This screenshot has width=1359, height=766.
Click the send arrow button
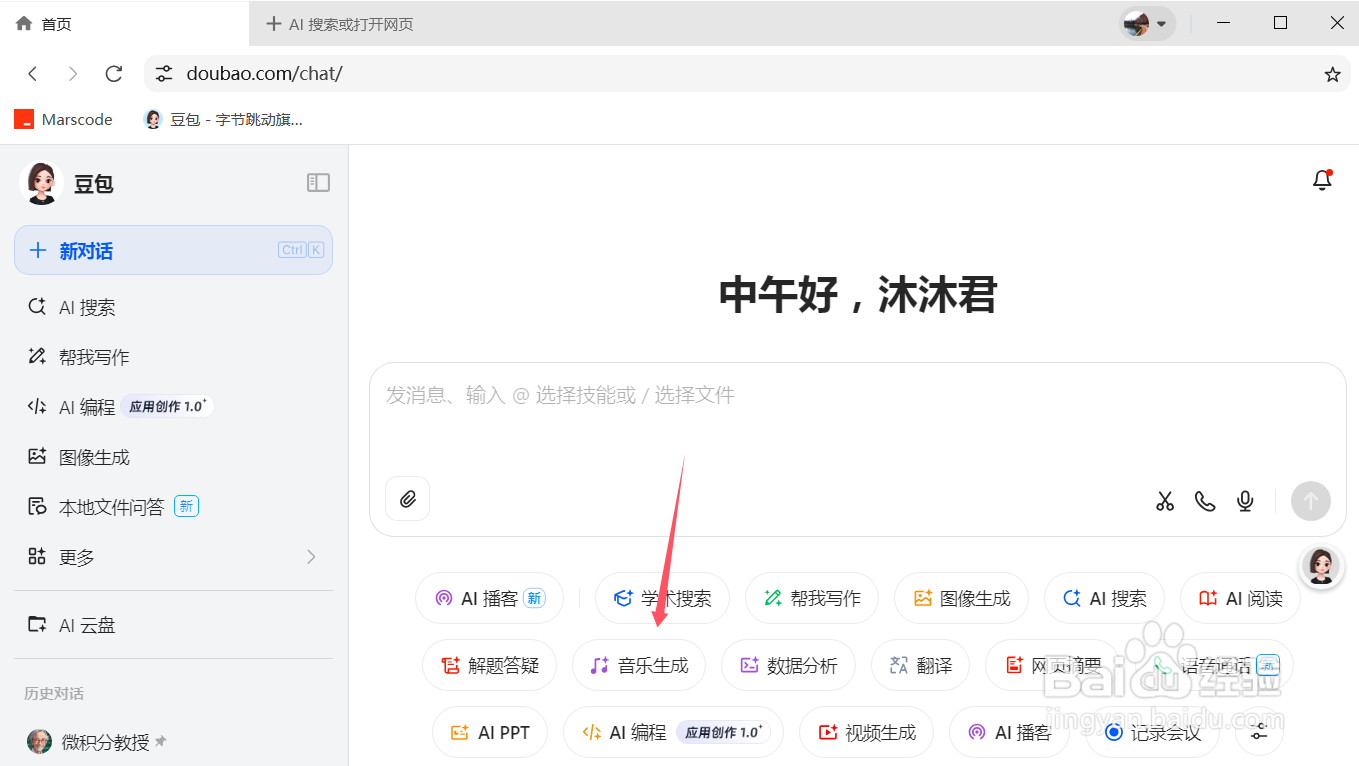[x=1310, y=501]
